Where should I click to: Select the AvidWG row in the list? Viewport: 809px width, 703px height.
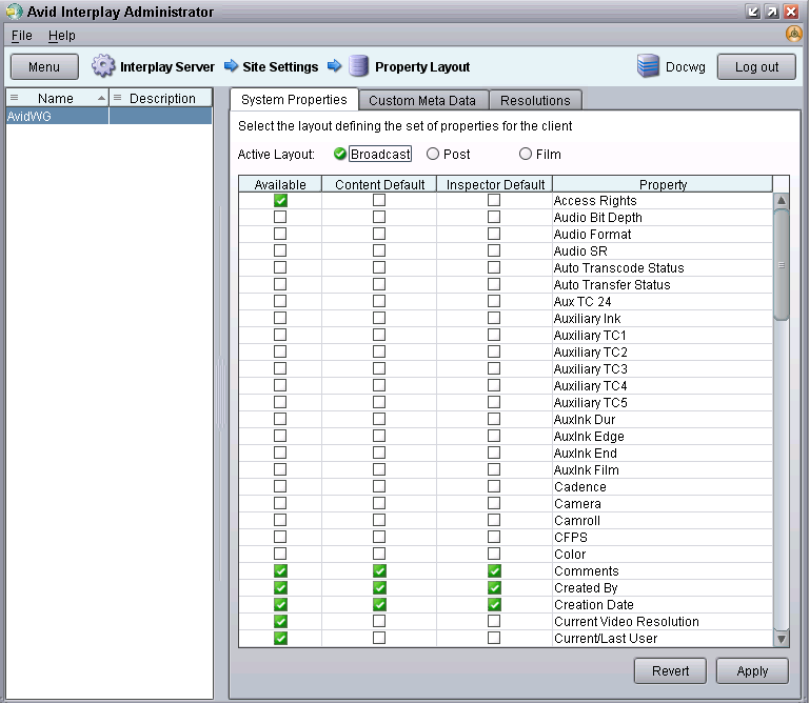pos(109,116)
